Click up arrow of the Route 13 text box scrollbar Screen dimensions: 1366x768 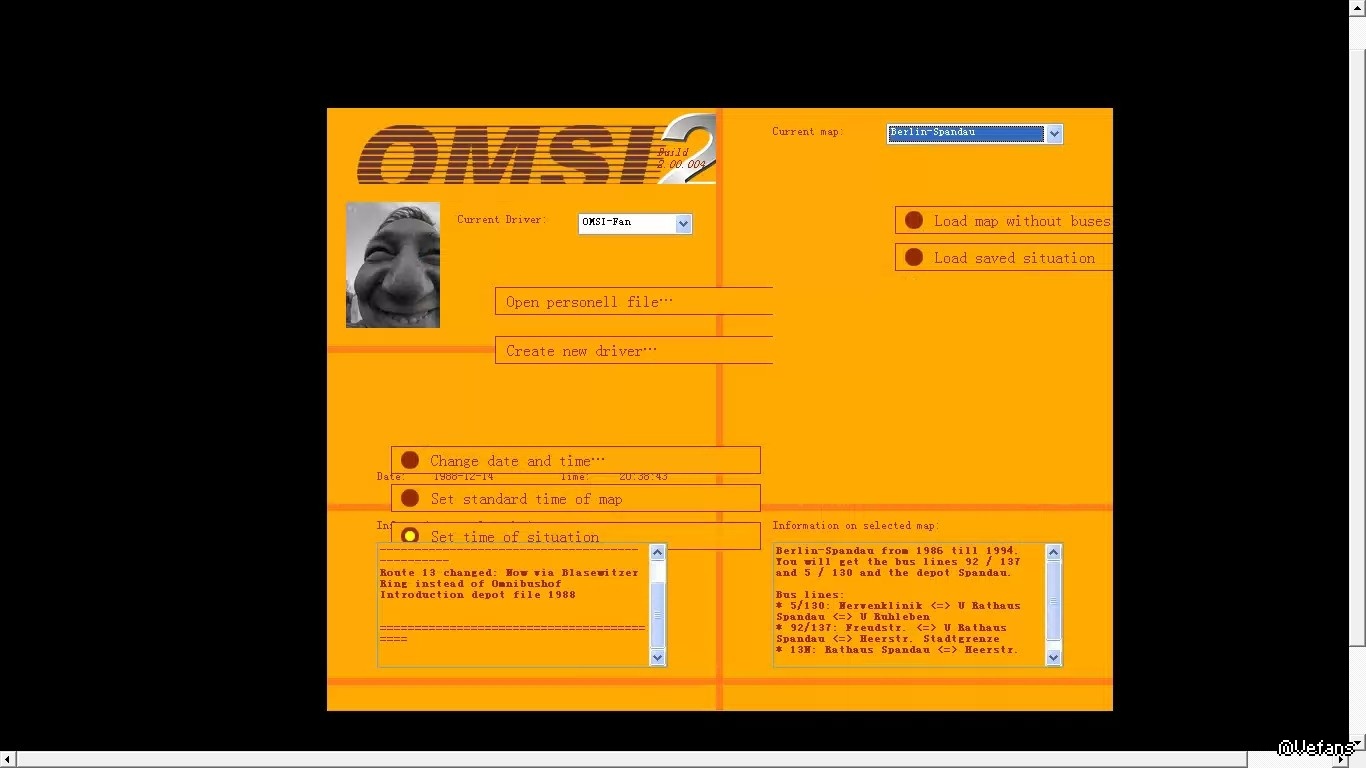click(x=657, y=552)
